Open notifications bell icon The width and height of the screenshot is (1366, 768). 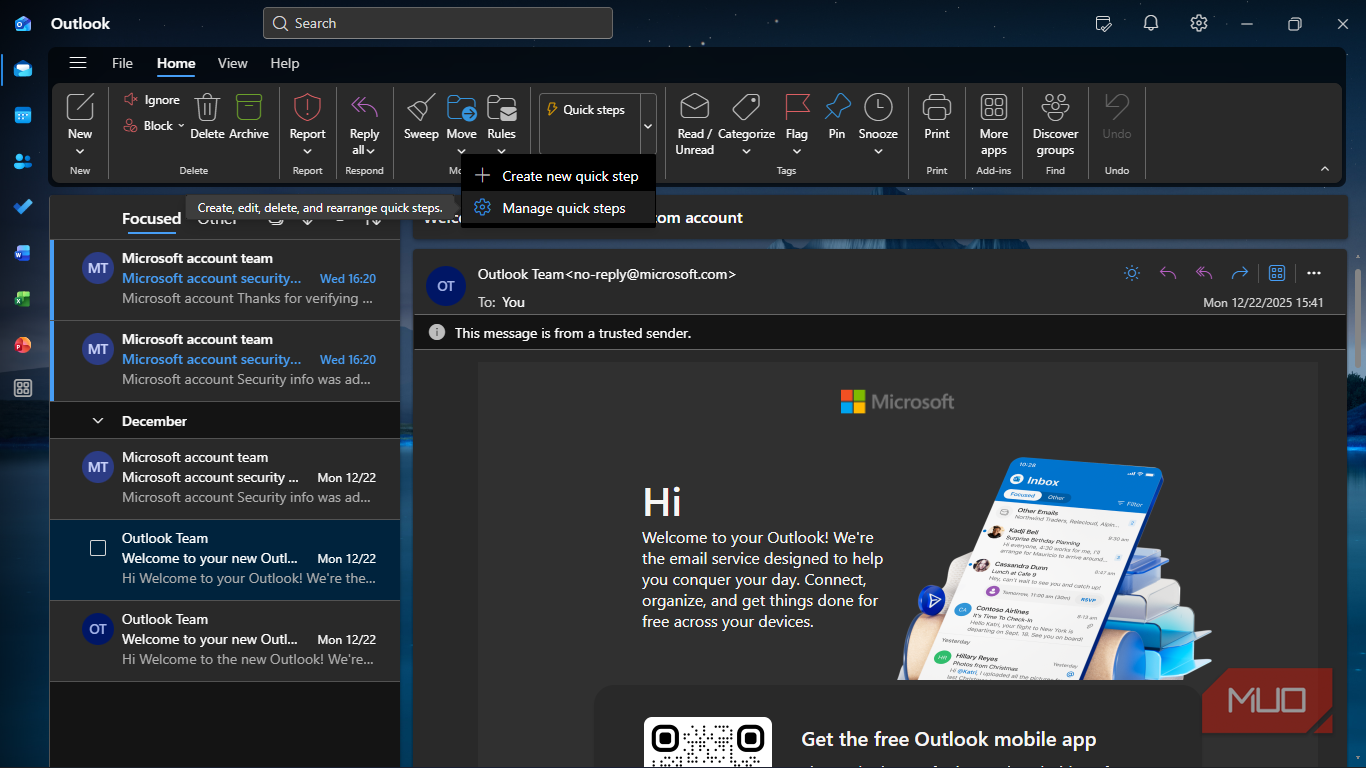pyautogui.click(x=1151, y=23)
